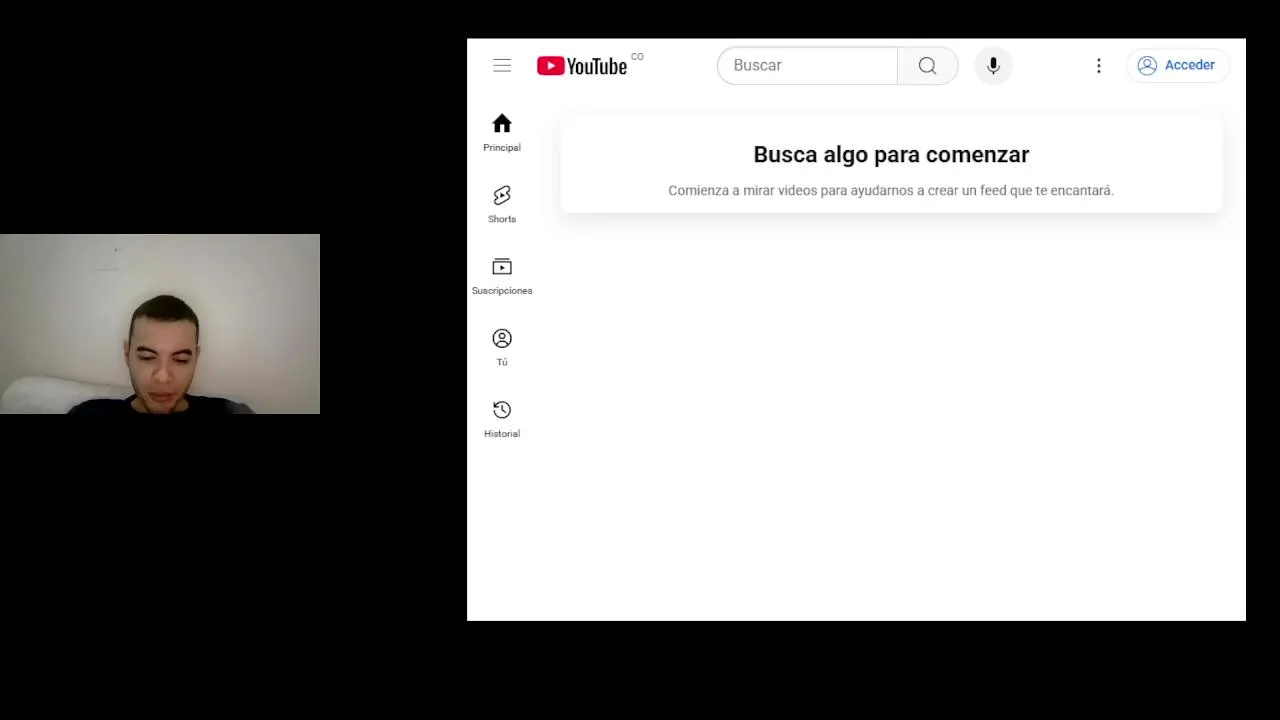
Task: Open the hamburger guide menu
Action: [x=502, y=65]
